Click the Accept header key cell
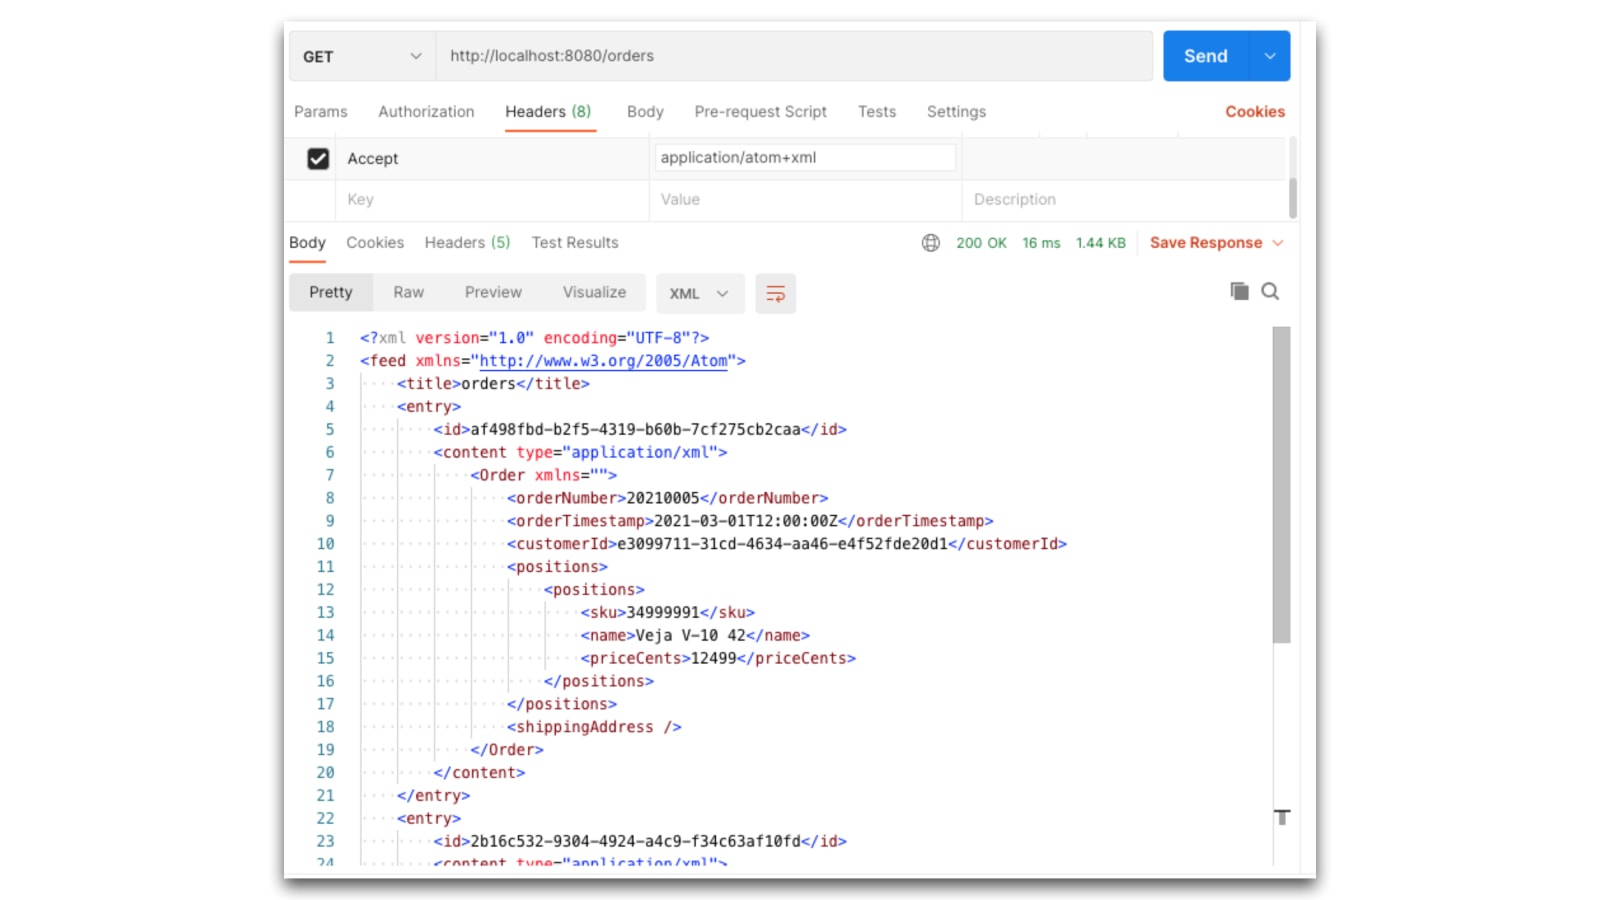 click(x=492, y=158)
